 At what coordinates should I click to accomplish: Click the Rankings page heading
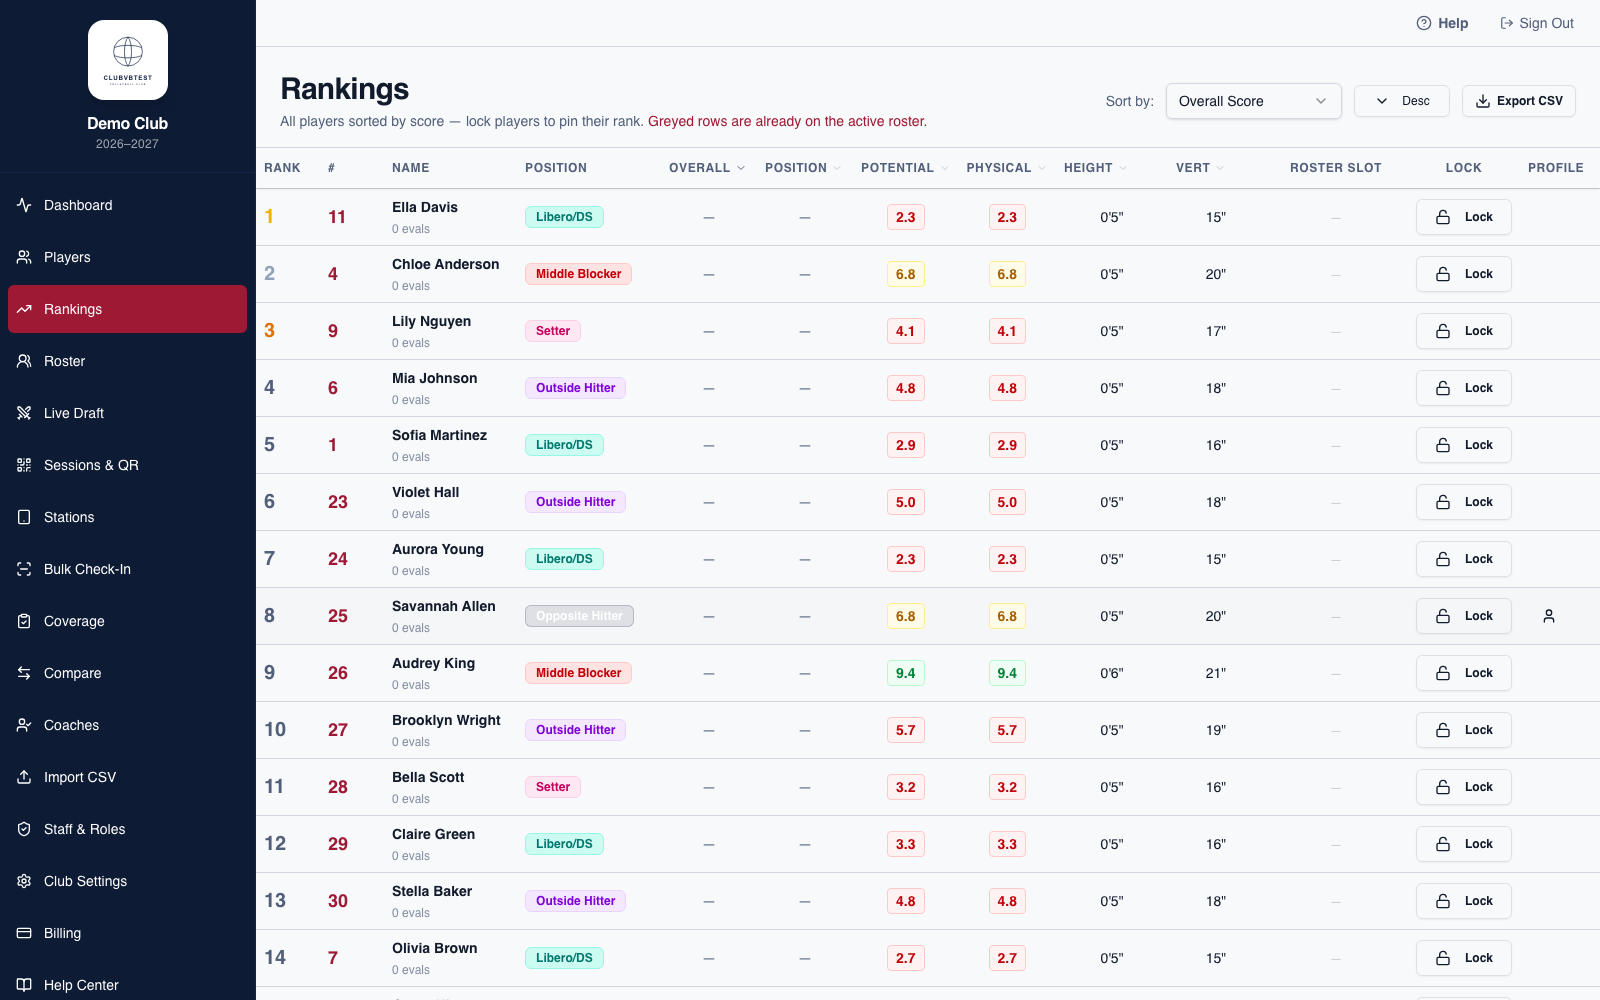click(x=345, y=89)
